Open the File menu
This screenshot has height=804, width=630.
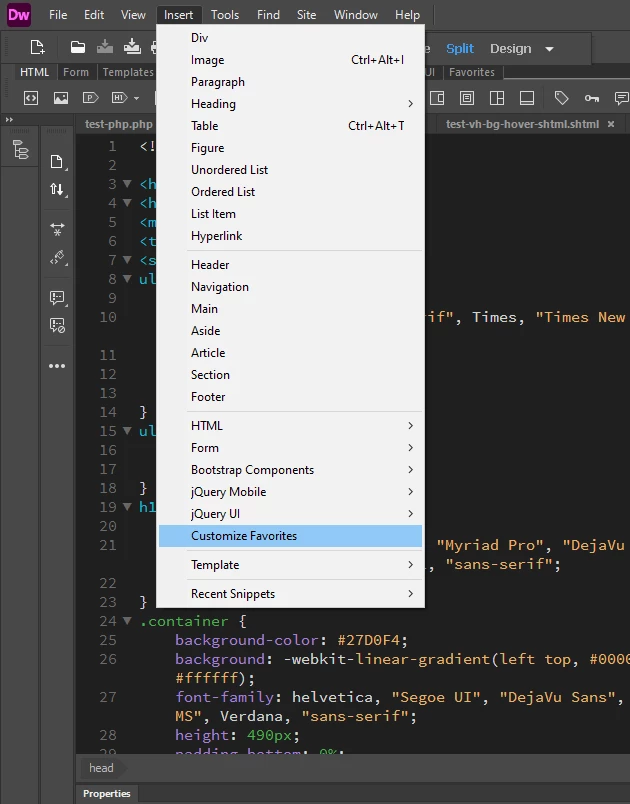58,15
